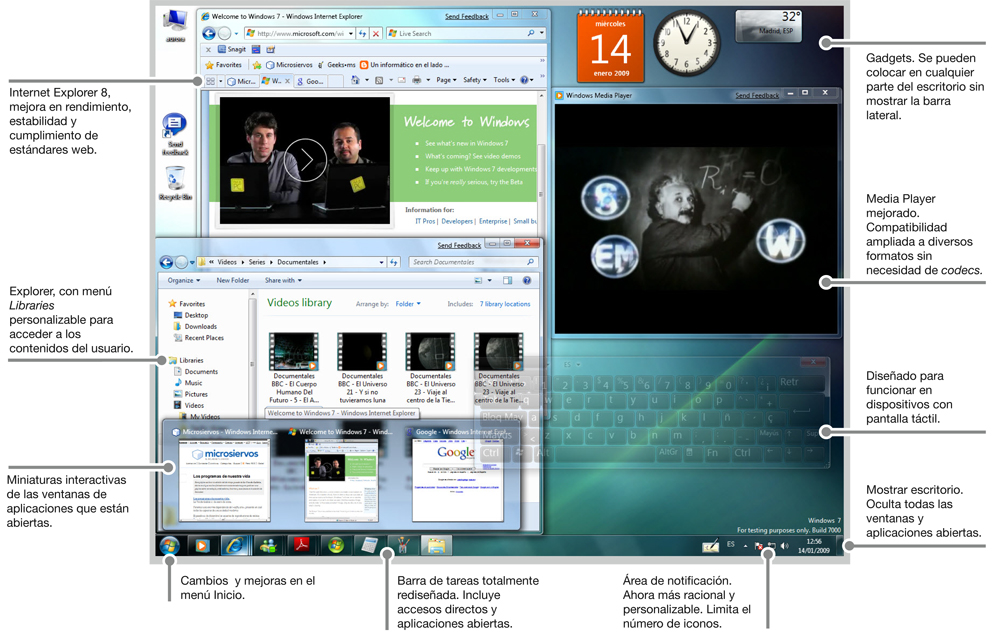Image resolution: width=1000 pixels, height=638 pixels.
Task: Click the Home icon in IE command bar
Action: [356, 80]
